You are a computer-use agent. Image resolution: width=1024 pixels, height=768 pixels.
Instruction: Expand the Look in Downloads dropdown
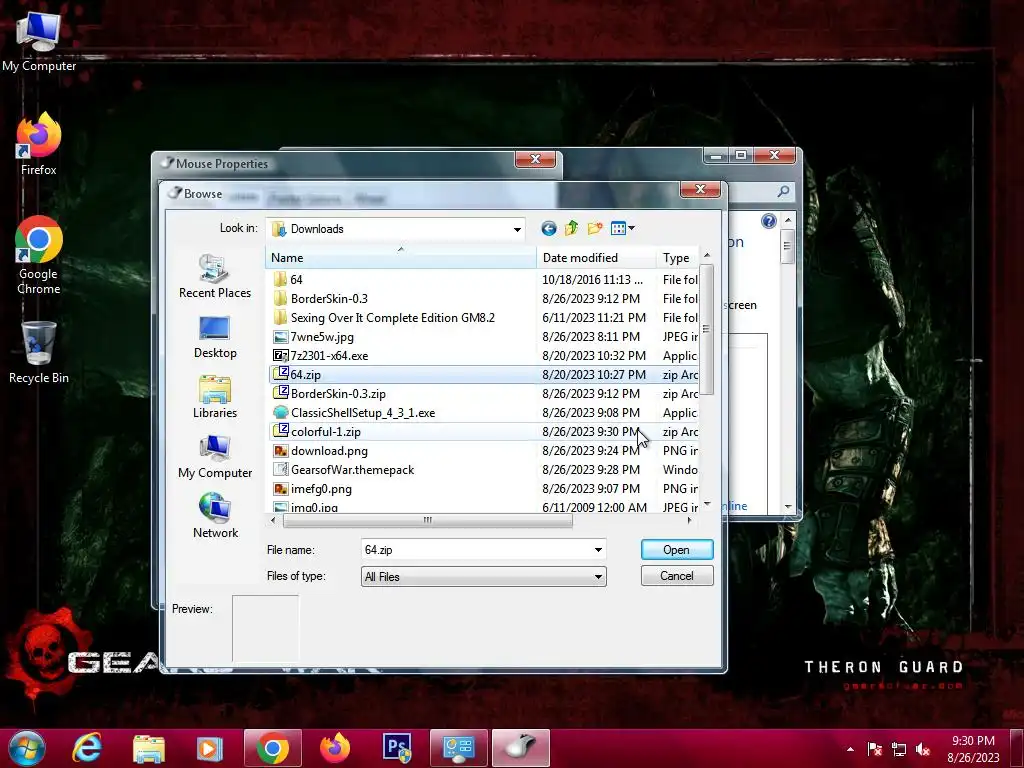coord(517,229)
